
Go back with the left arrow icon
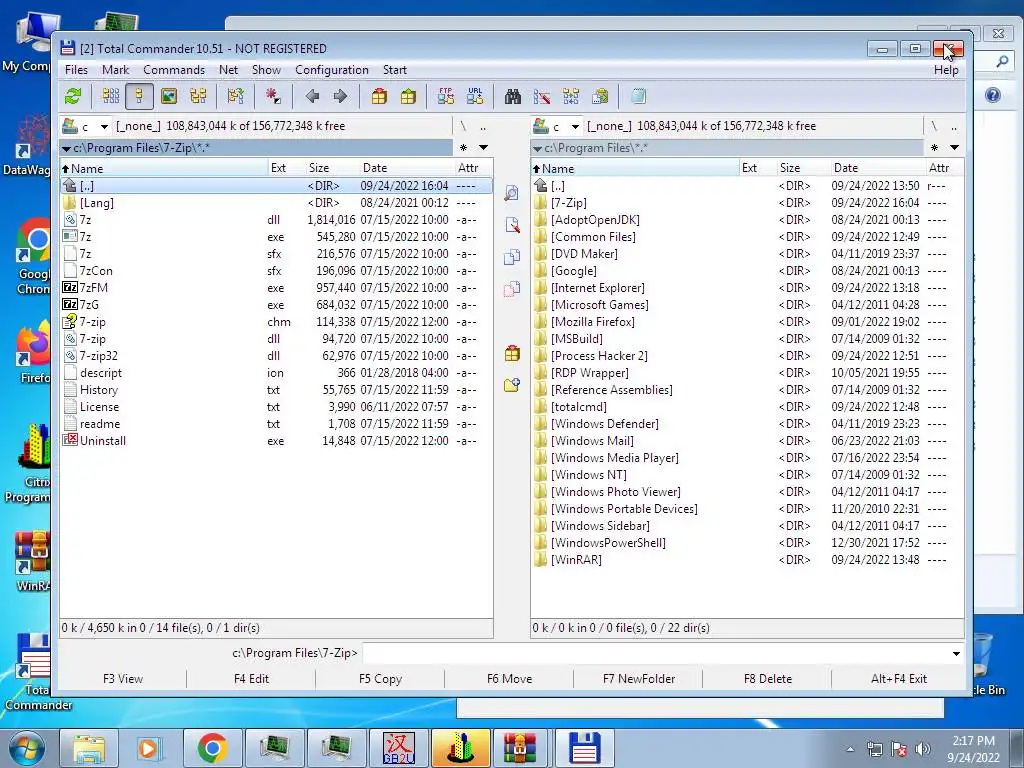click(x=312, y=97)
